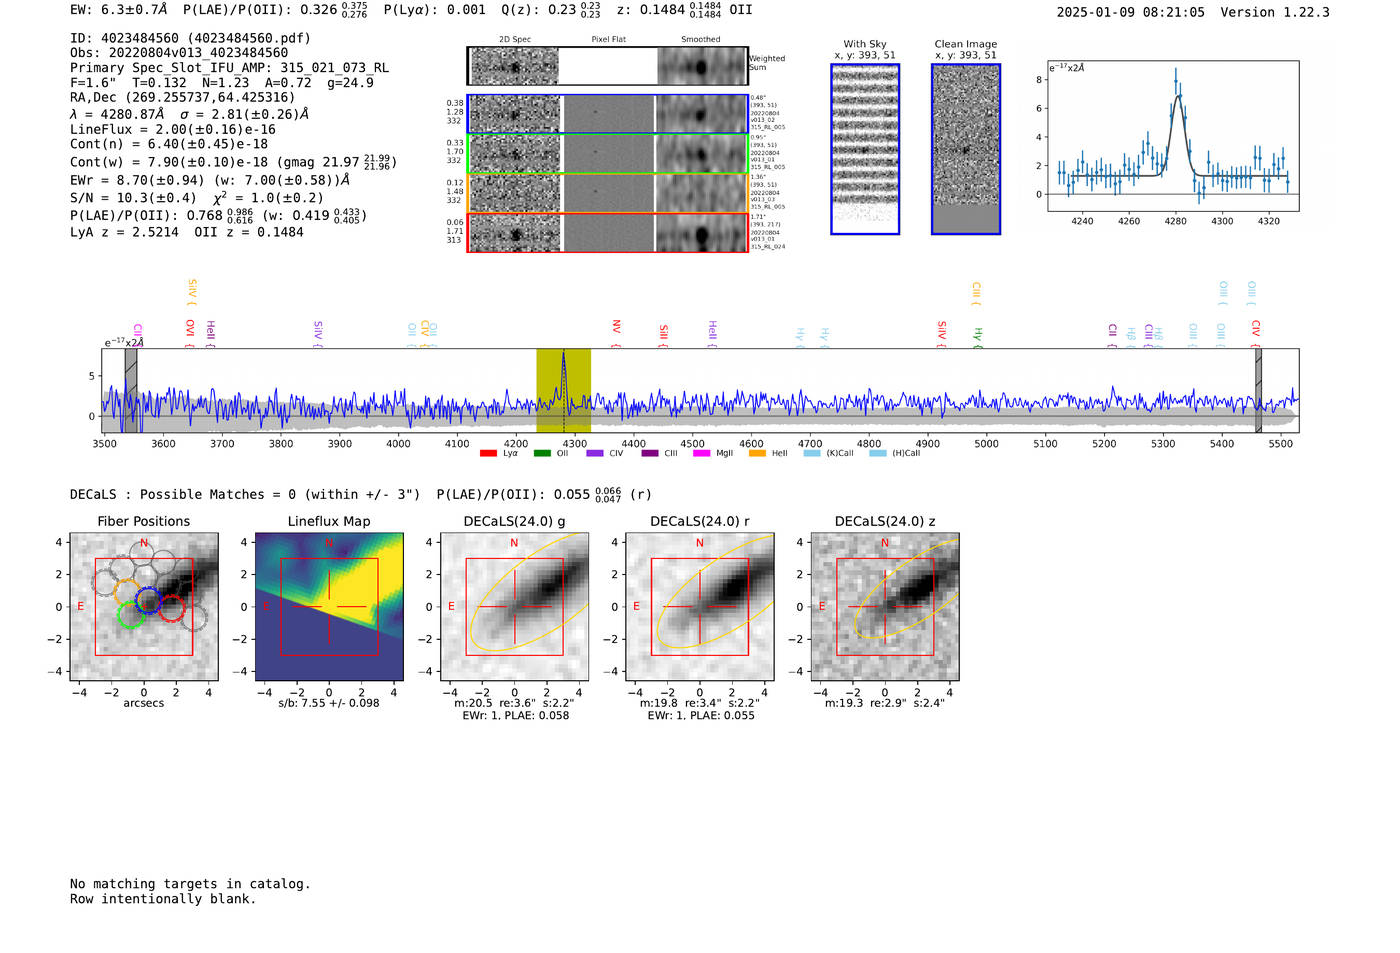Select the red-bordered 2D spectrum fiber row
The image size is (1400, 953).
(x=608, y=233)
